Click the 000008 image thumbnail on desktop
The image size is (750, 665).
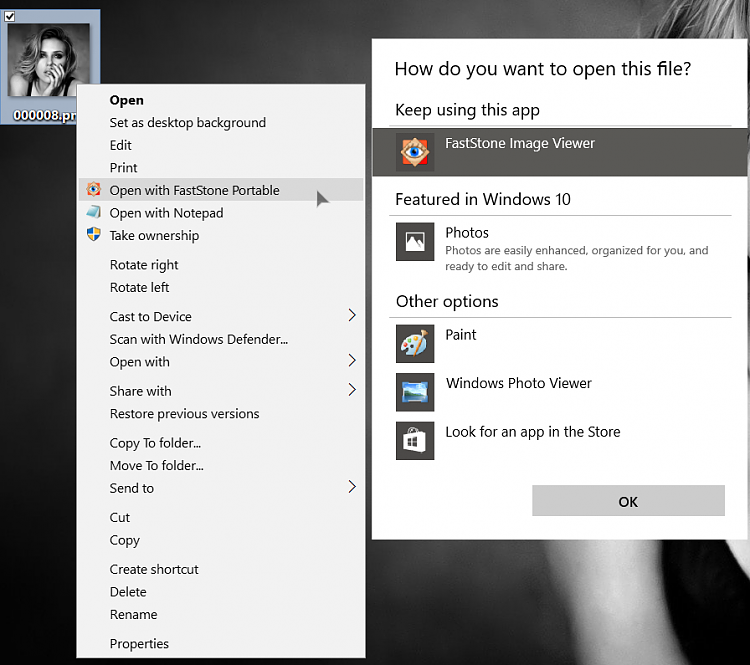pos(48,60)
